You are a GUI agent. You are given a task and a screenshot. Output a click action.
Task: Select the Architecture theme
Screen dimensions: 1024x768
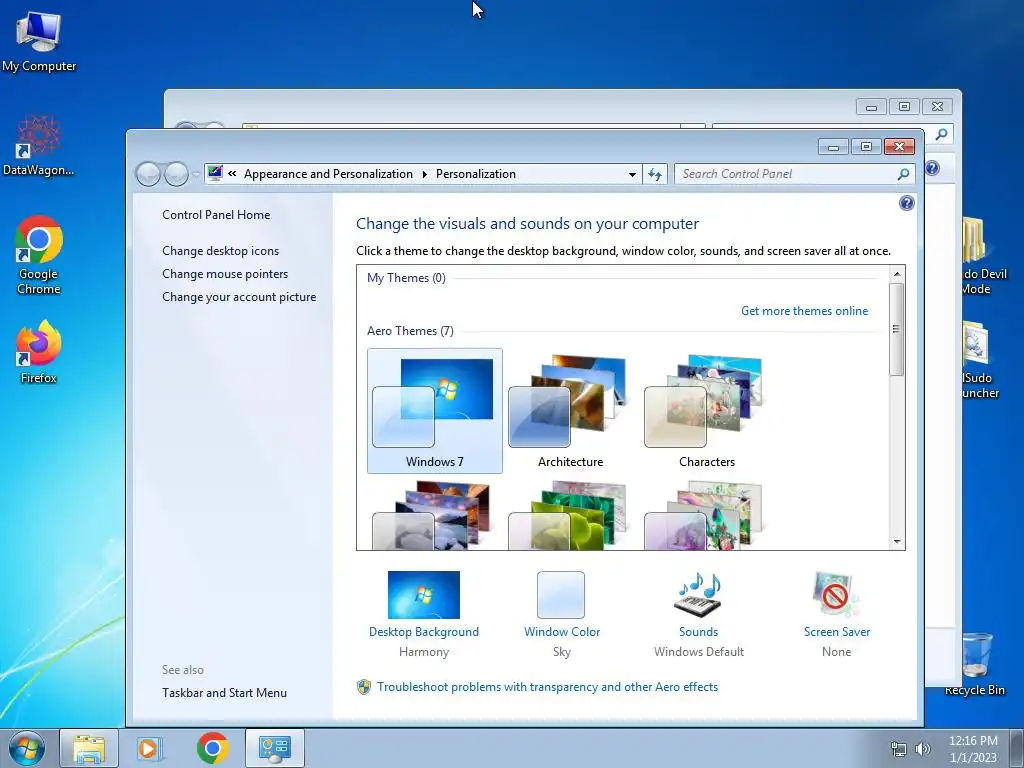[570, 411]
